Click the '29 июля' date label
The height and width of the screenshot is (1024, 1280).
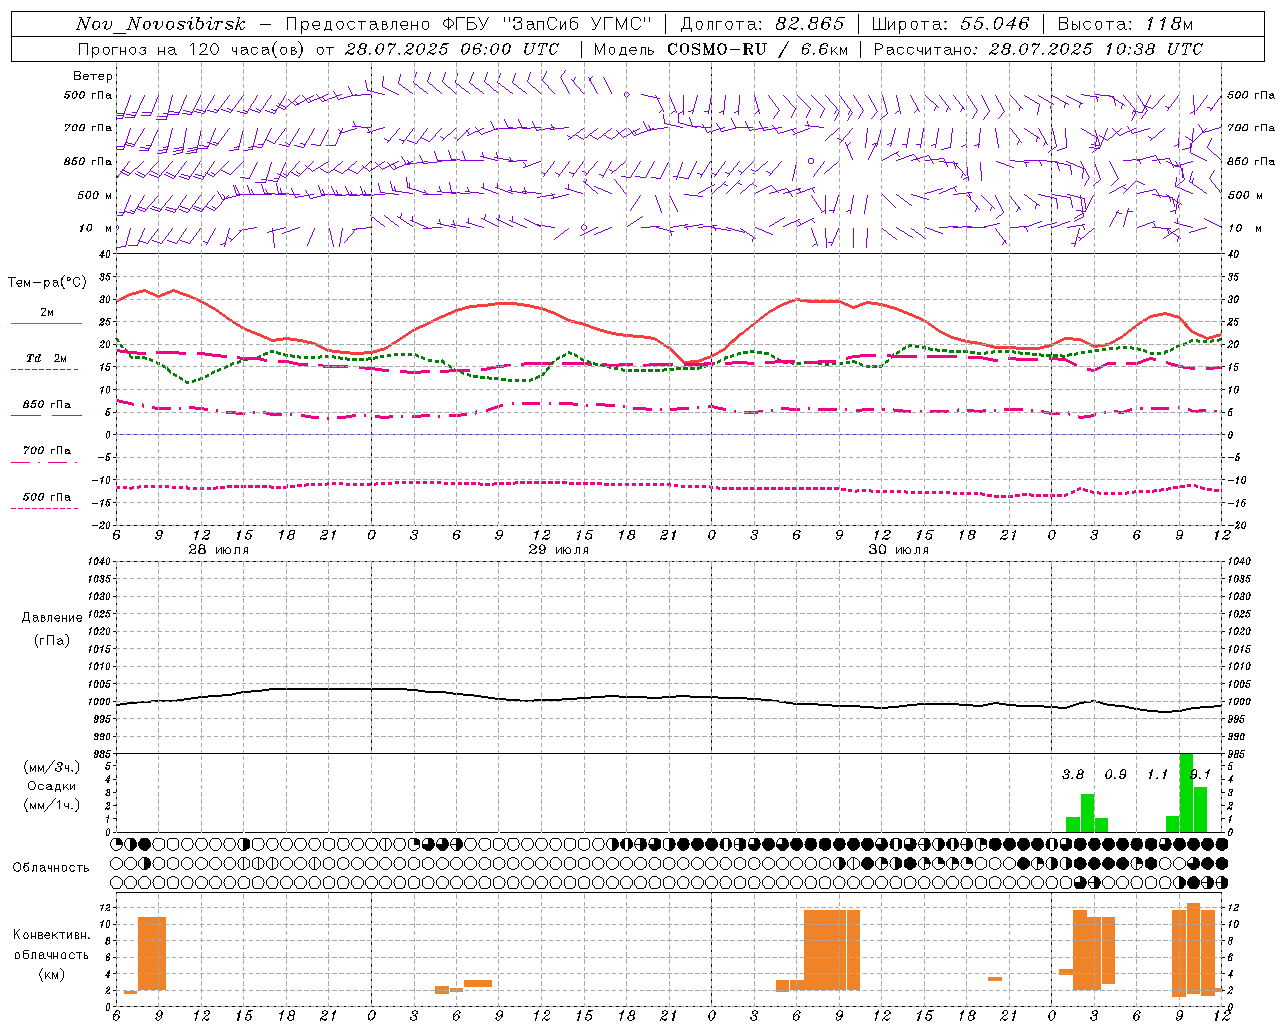559,550
